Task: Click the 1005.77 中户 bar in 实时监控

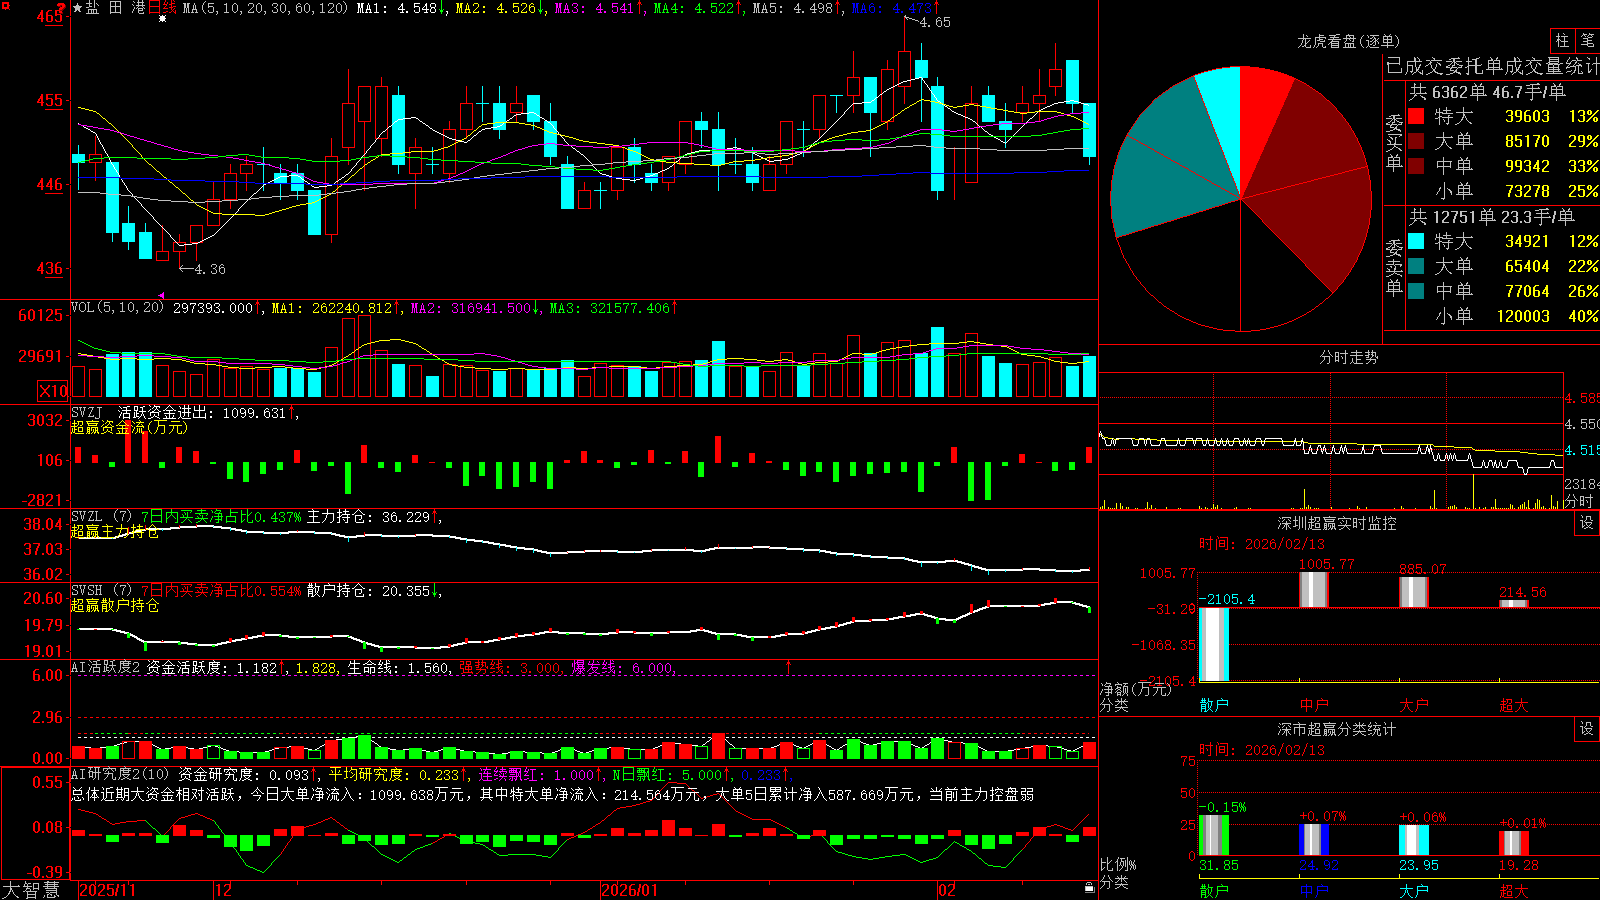Action: tap(1314, 589)
